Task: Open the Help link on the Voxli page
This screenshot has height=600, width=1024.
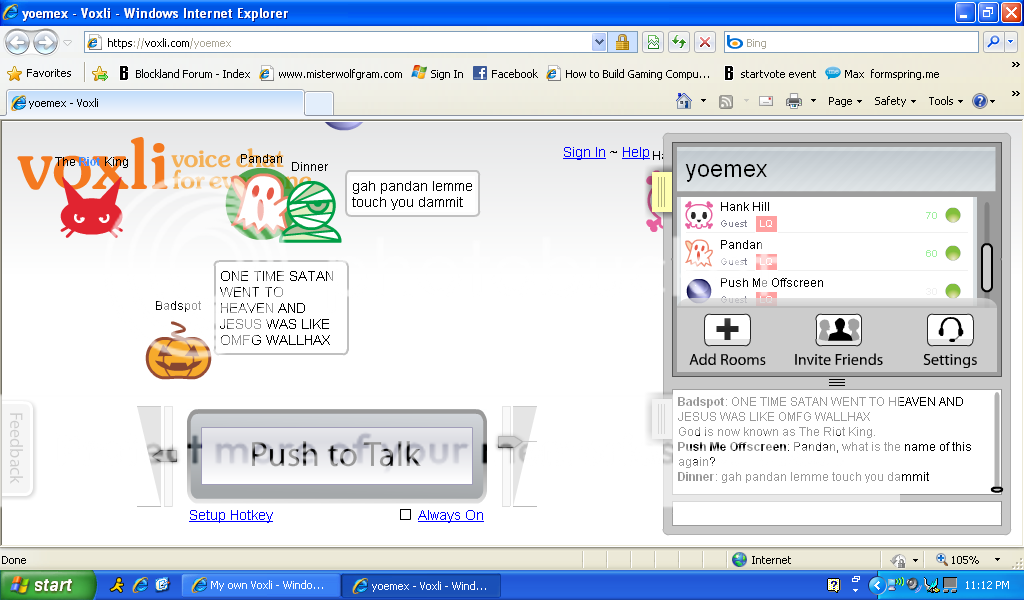Action: 635,152
